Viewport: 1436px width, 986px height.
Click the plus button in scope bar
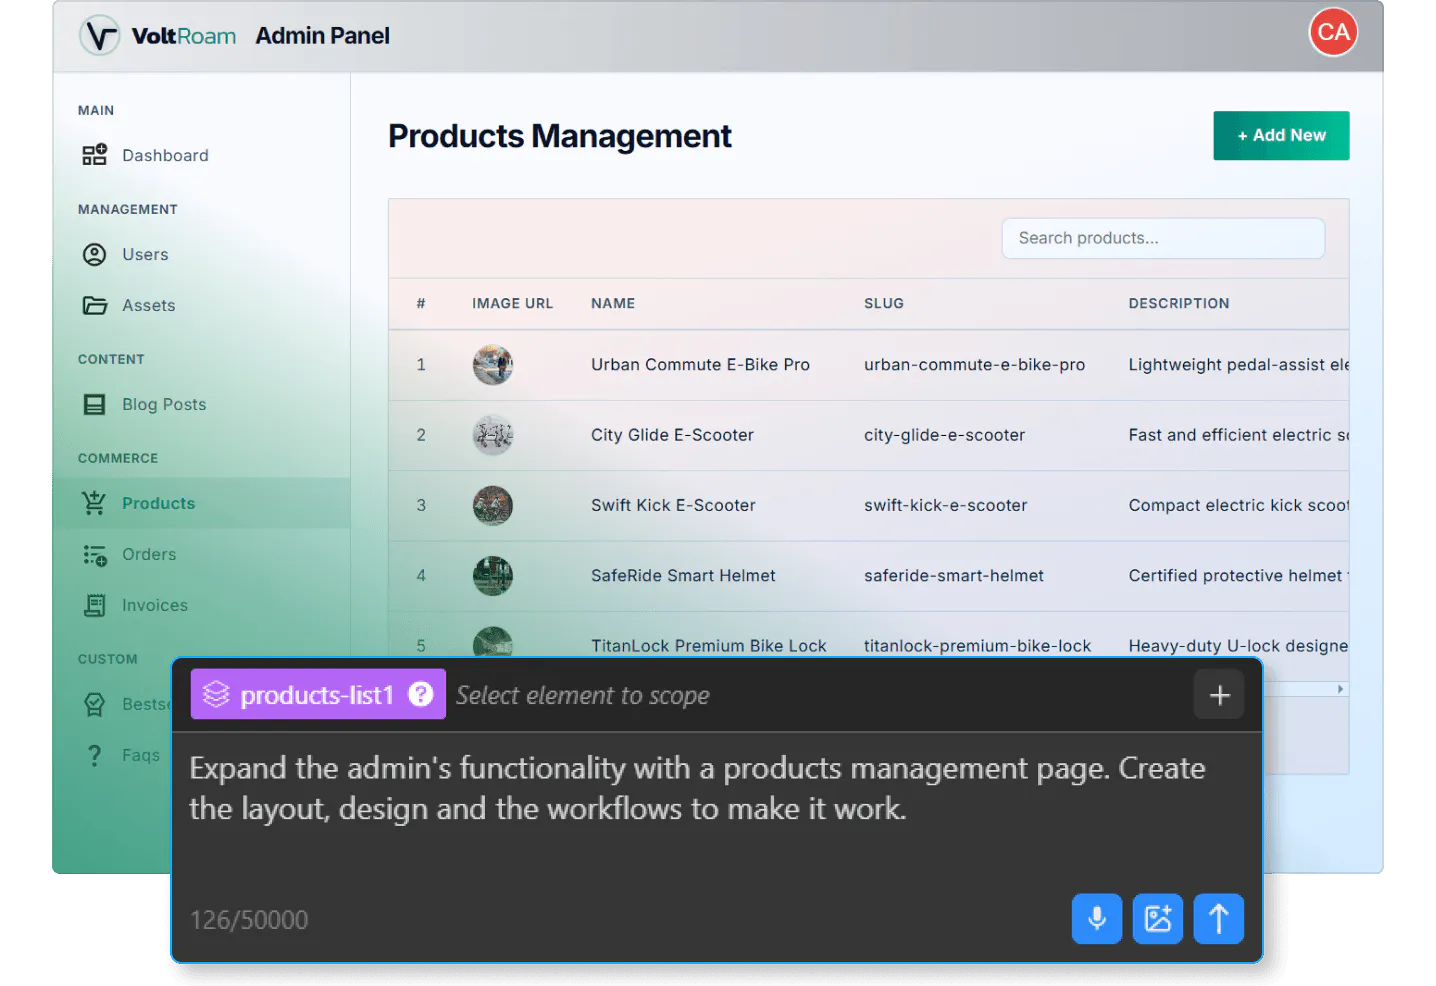coord(1219,695)
